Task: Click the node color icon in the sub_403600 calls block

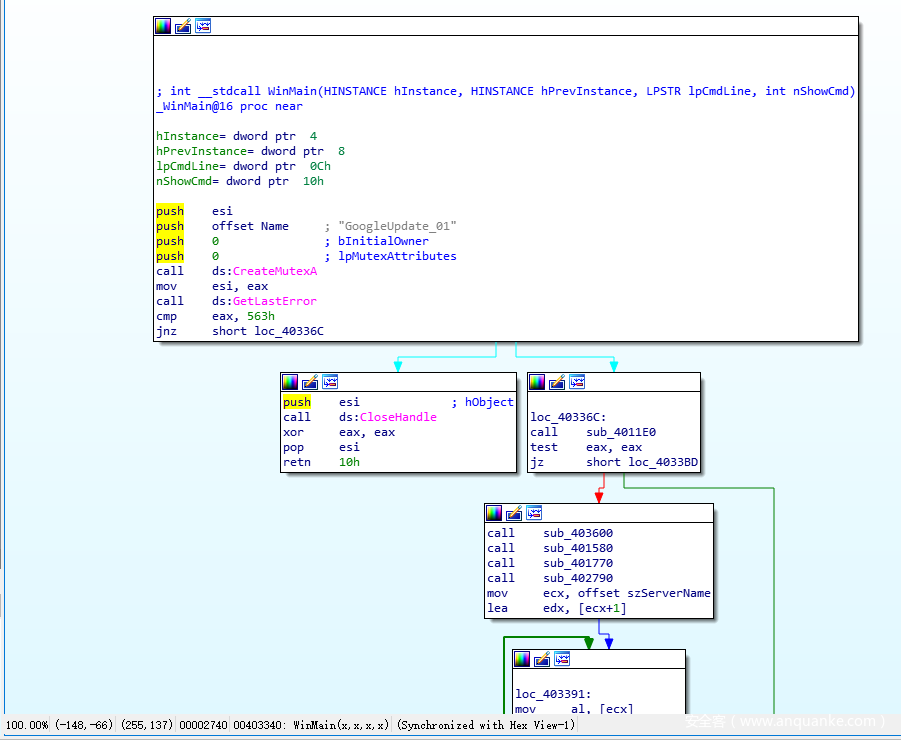Action: click(x=494, y=513)
